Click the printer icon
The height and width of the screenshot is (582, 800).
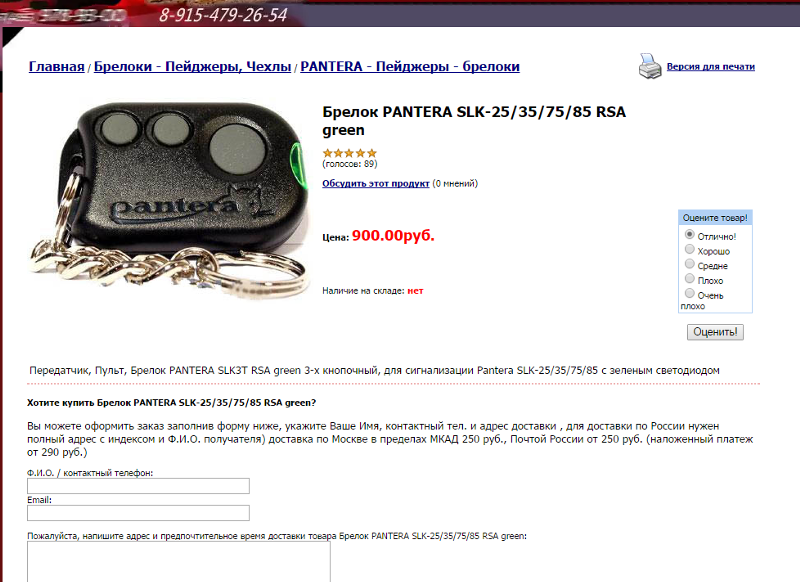(x=650, y=66)
